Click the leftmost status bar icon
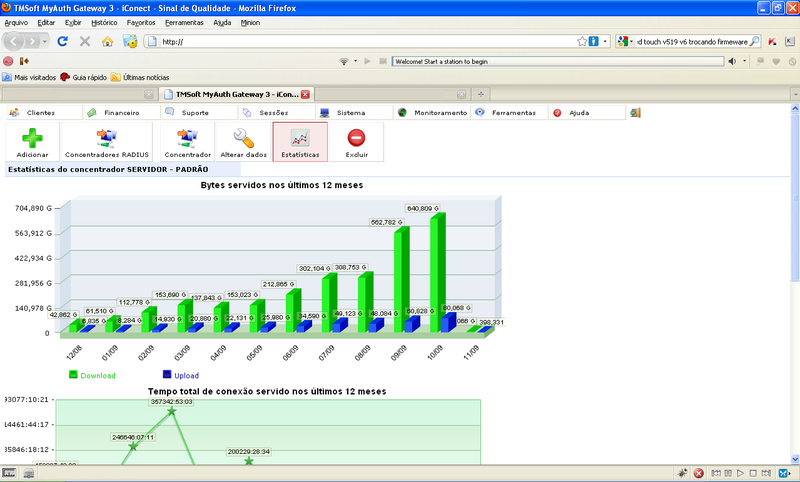800x482 pixels. [x=9, y=473]
